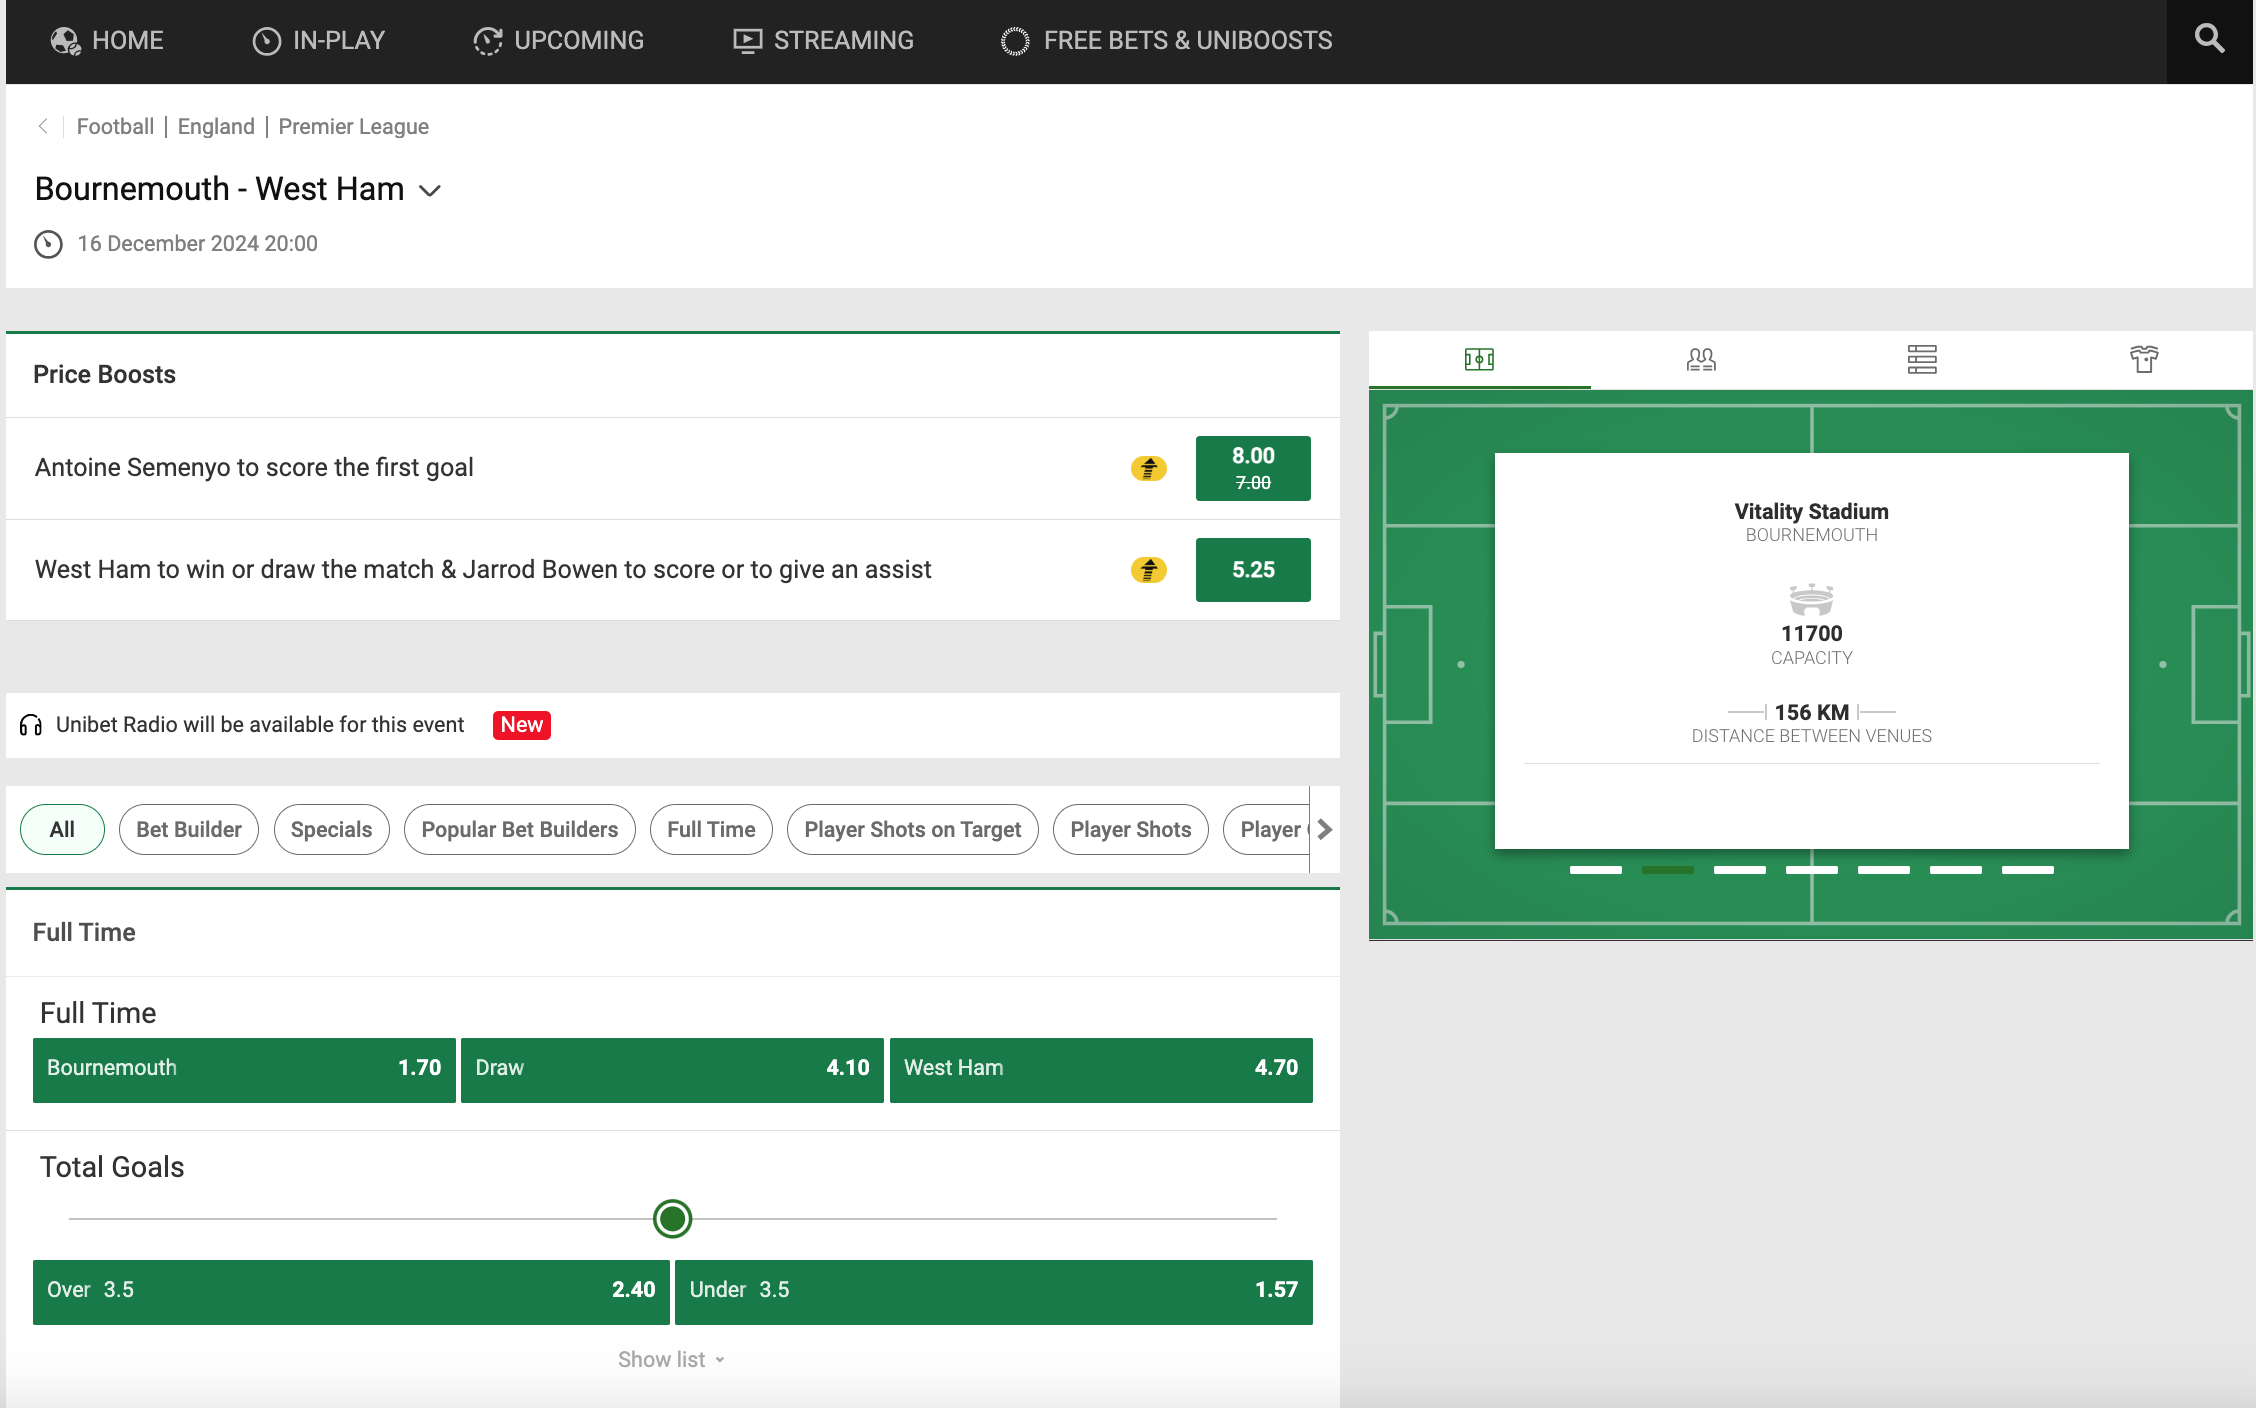This screenshot has height=1408, width=2256.
Task: Select the shirt kit tab icon
Action: coord(2144,359)
